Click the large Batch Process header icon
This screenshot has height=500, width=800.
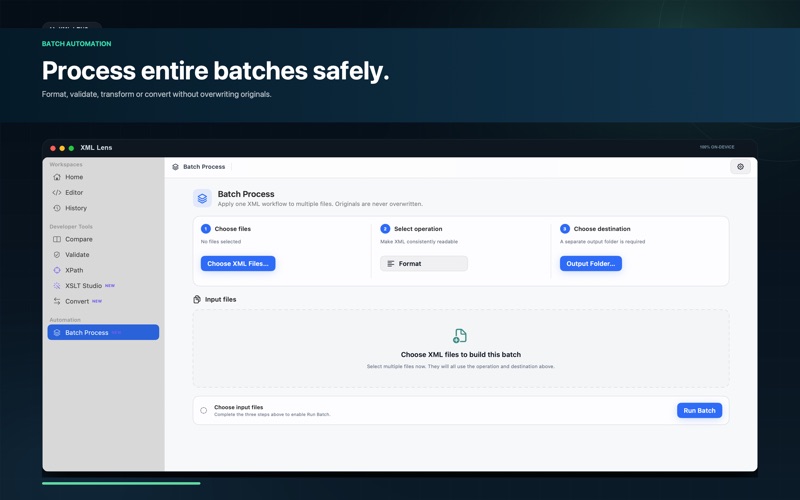(x=202, y=198)
